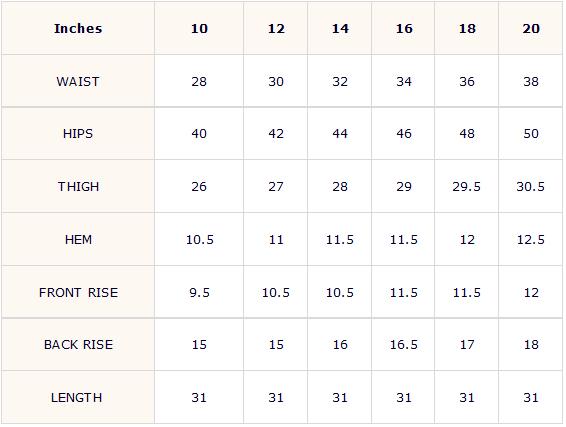Click waist value 28 for size 10
Image resolution: width=566 pixels, height=427 pixels.
pos(199,81)
